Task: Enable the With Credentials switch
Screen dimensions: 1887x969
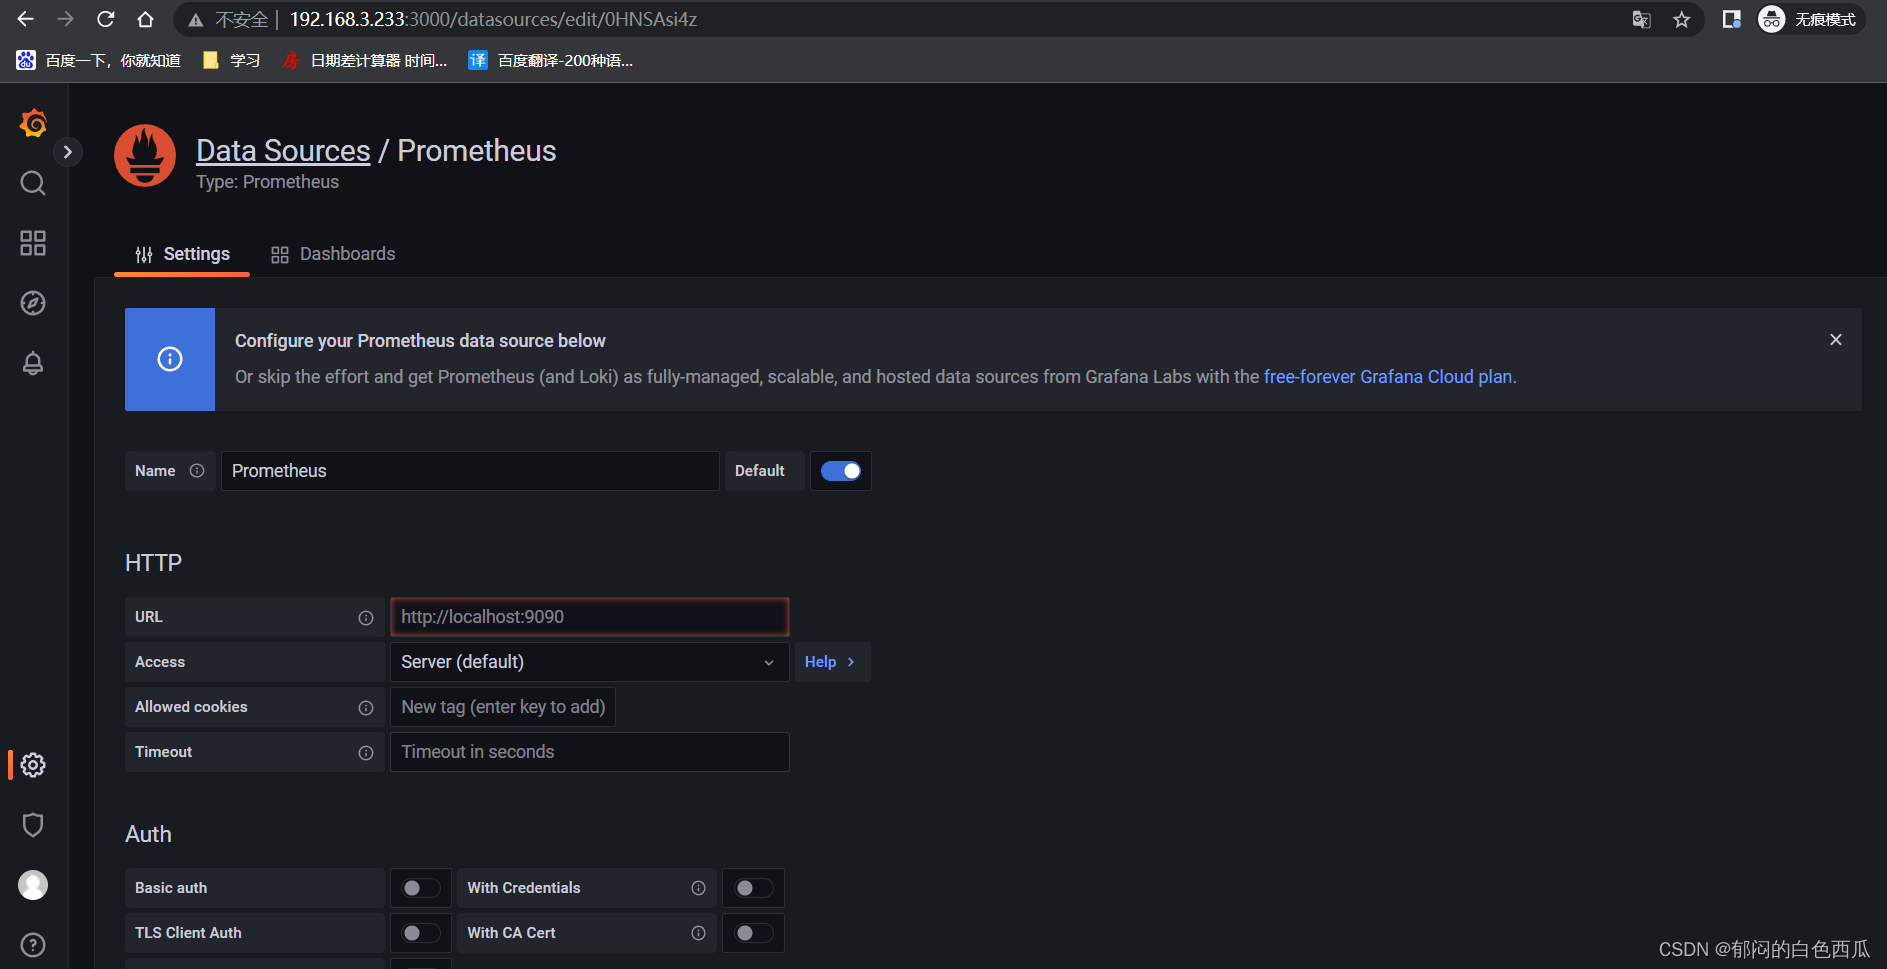Action: pos(754,888)
